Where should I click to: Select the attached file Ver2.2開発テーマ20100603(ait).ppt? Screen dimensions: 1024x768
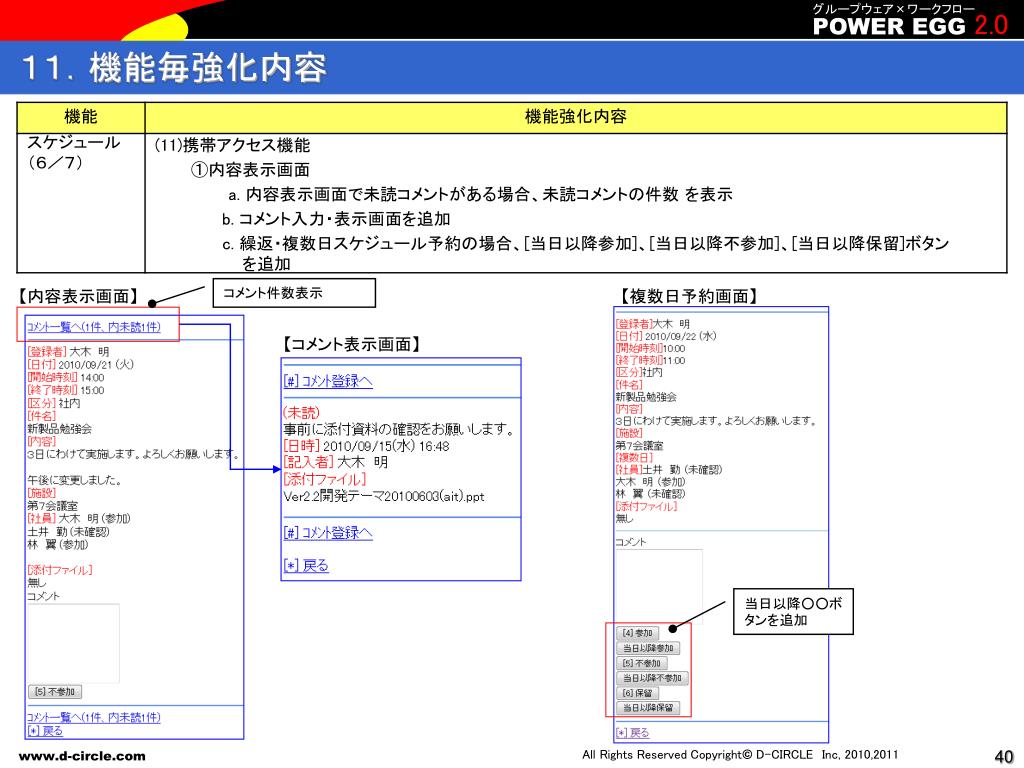click(384, 496)
